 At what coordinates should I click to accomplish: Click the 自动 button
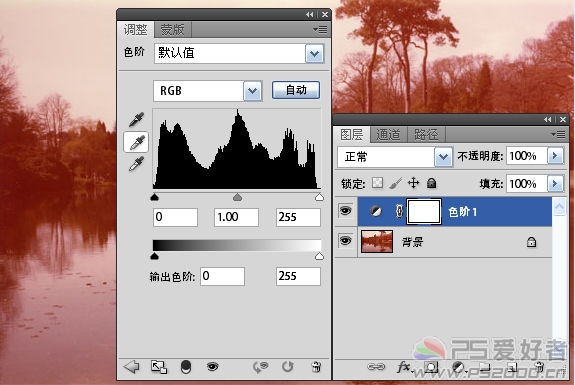(x=296, y=90)
